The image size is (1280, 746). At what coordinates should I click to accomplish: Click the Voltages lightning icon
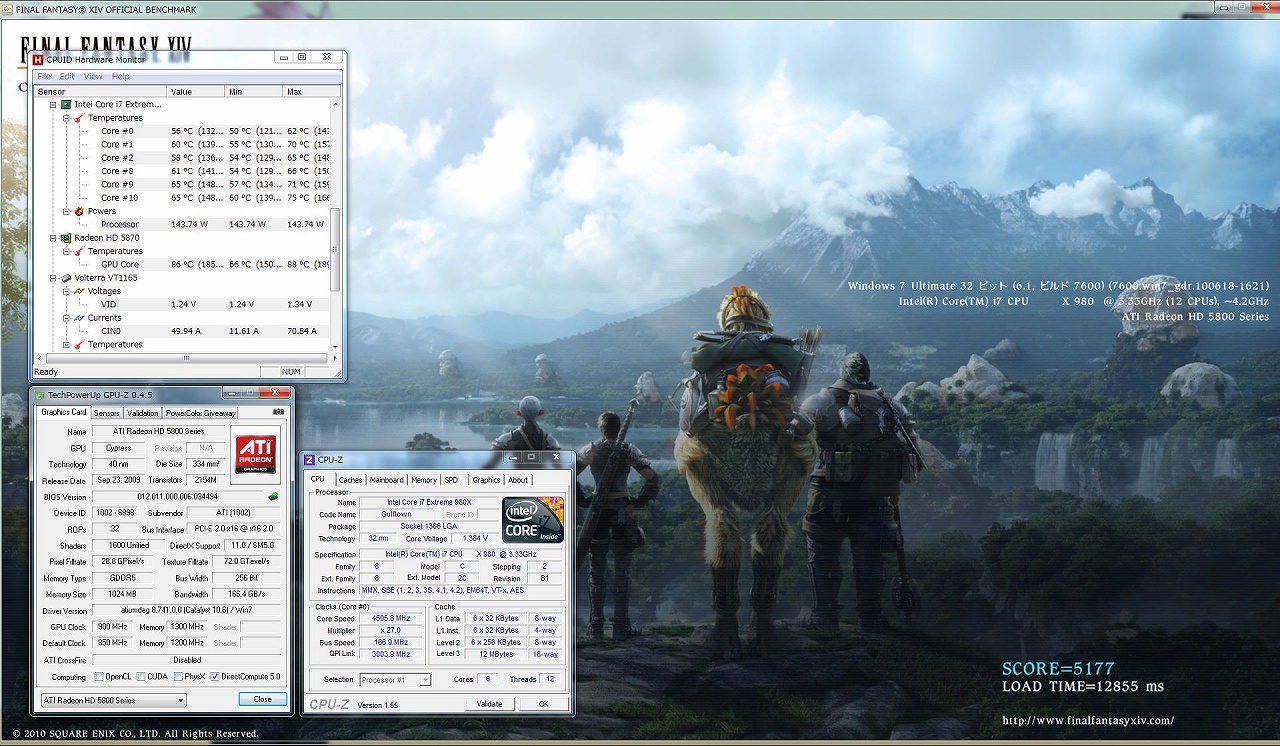click(x=79, y=291)
